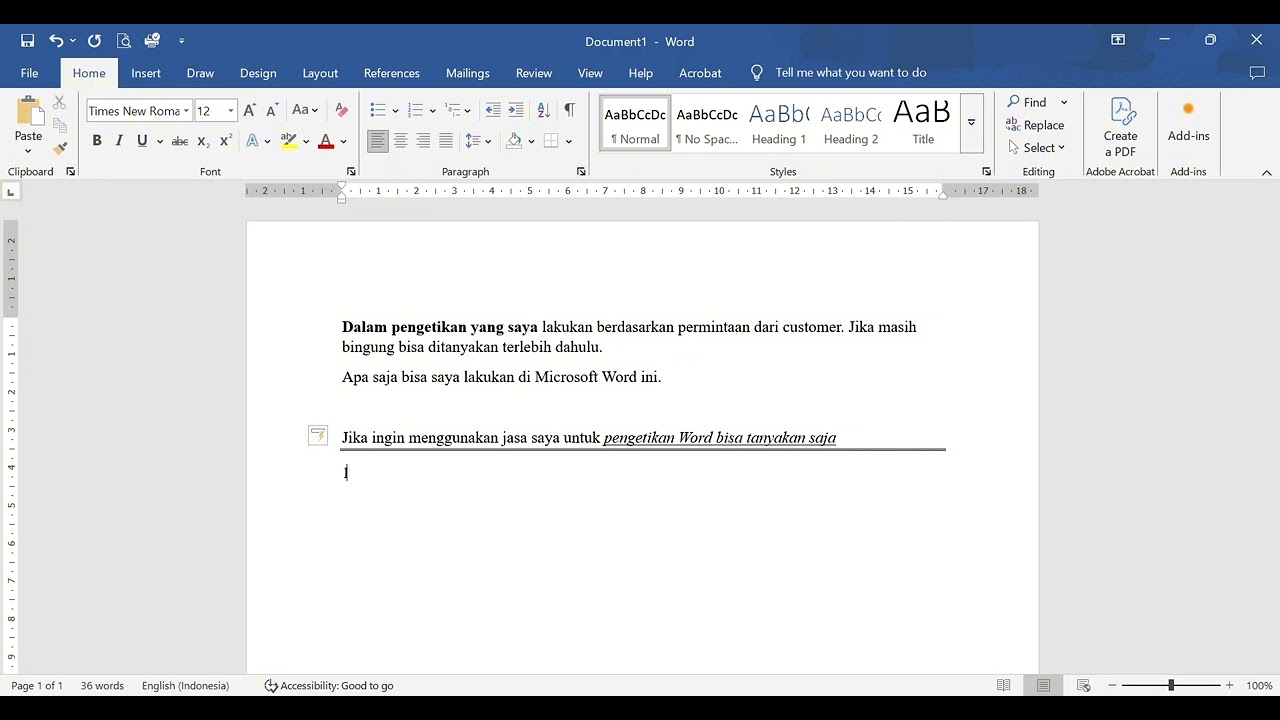The width and height of the screenshot is (1280, 720).
Task: Copy the selection
Action: click(x=60, y=126)
